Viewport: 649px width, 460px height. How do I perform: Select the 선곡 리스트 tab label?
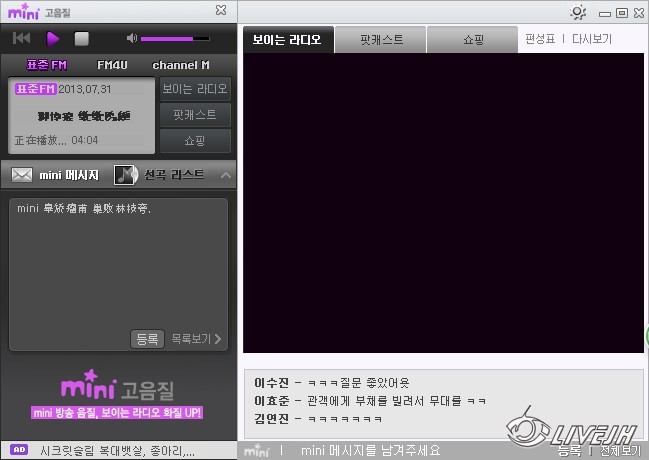tap(174, 175)
